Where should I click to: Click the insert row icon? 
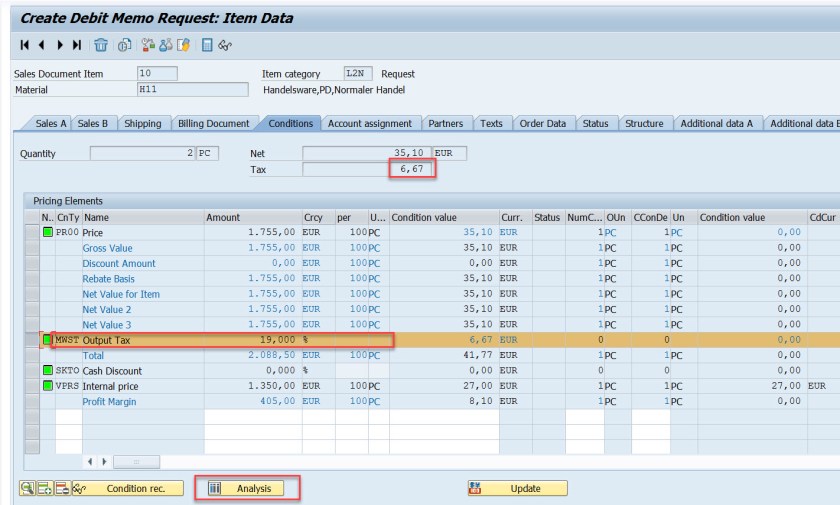click(x=44, y=489)
